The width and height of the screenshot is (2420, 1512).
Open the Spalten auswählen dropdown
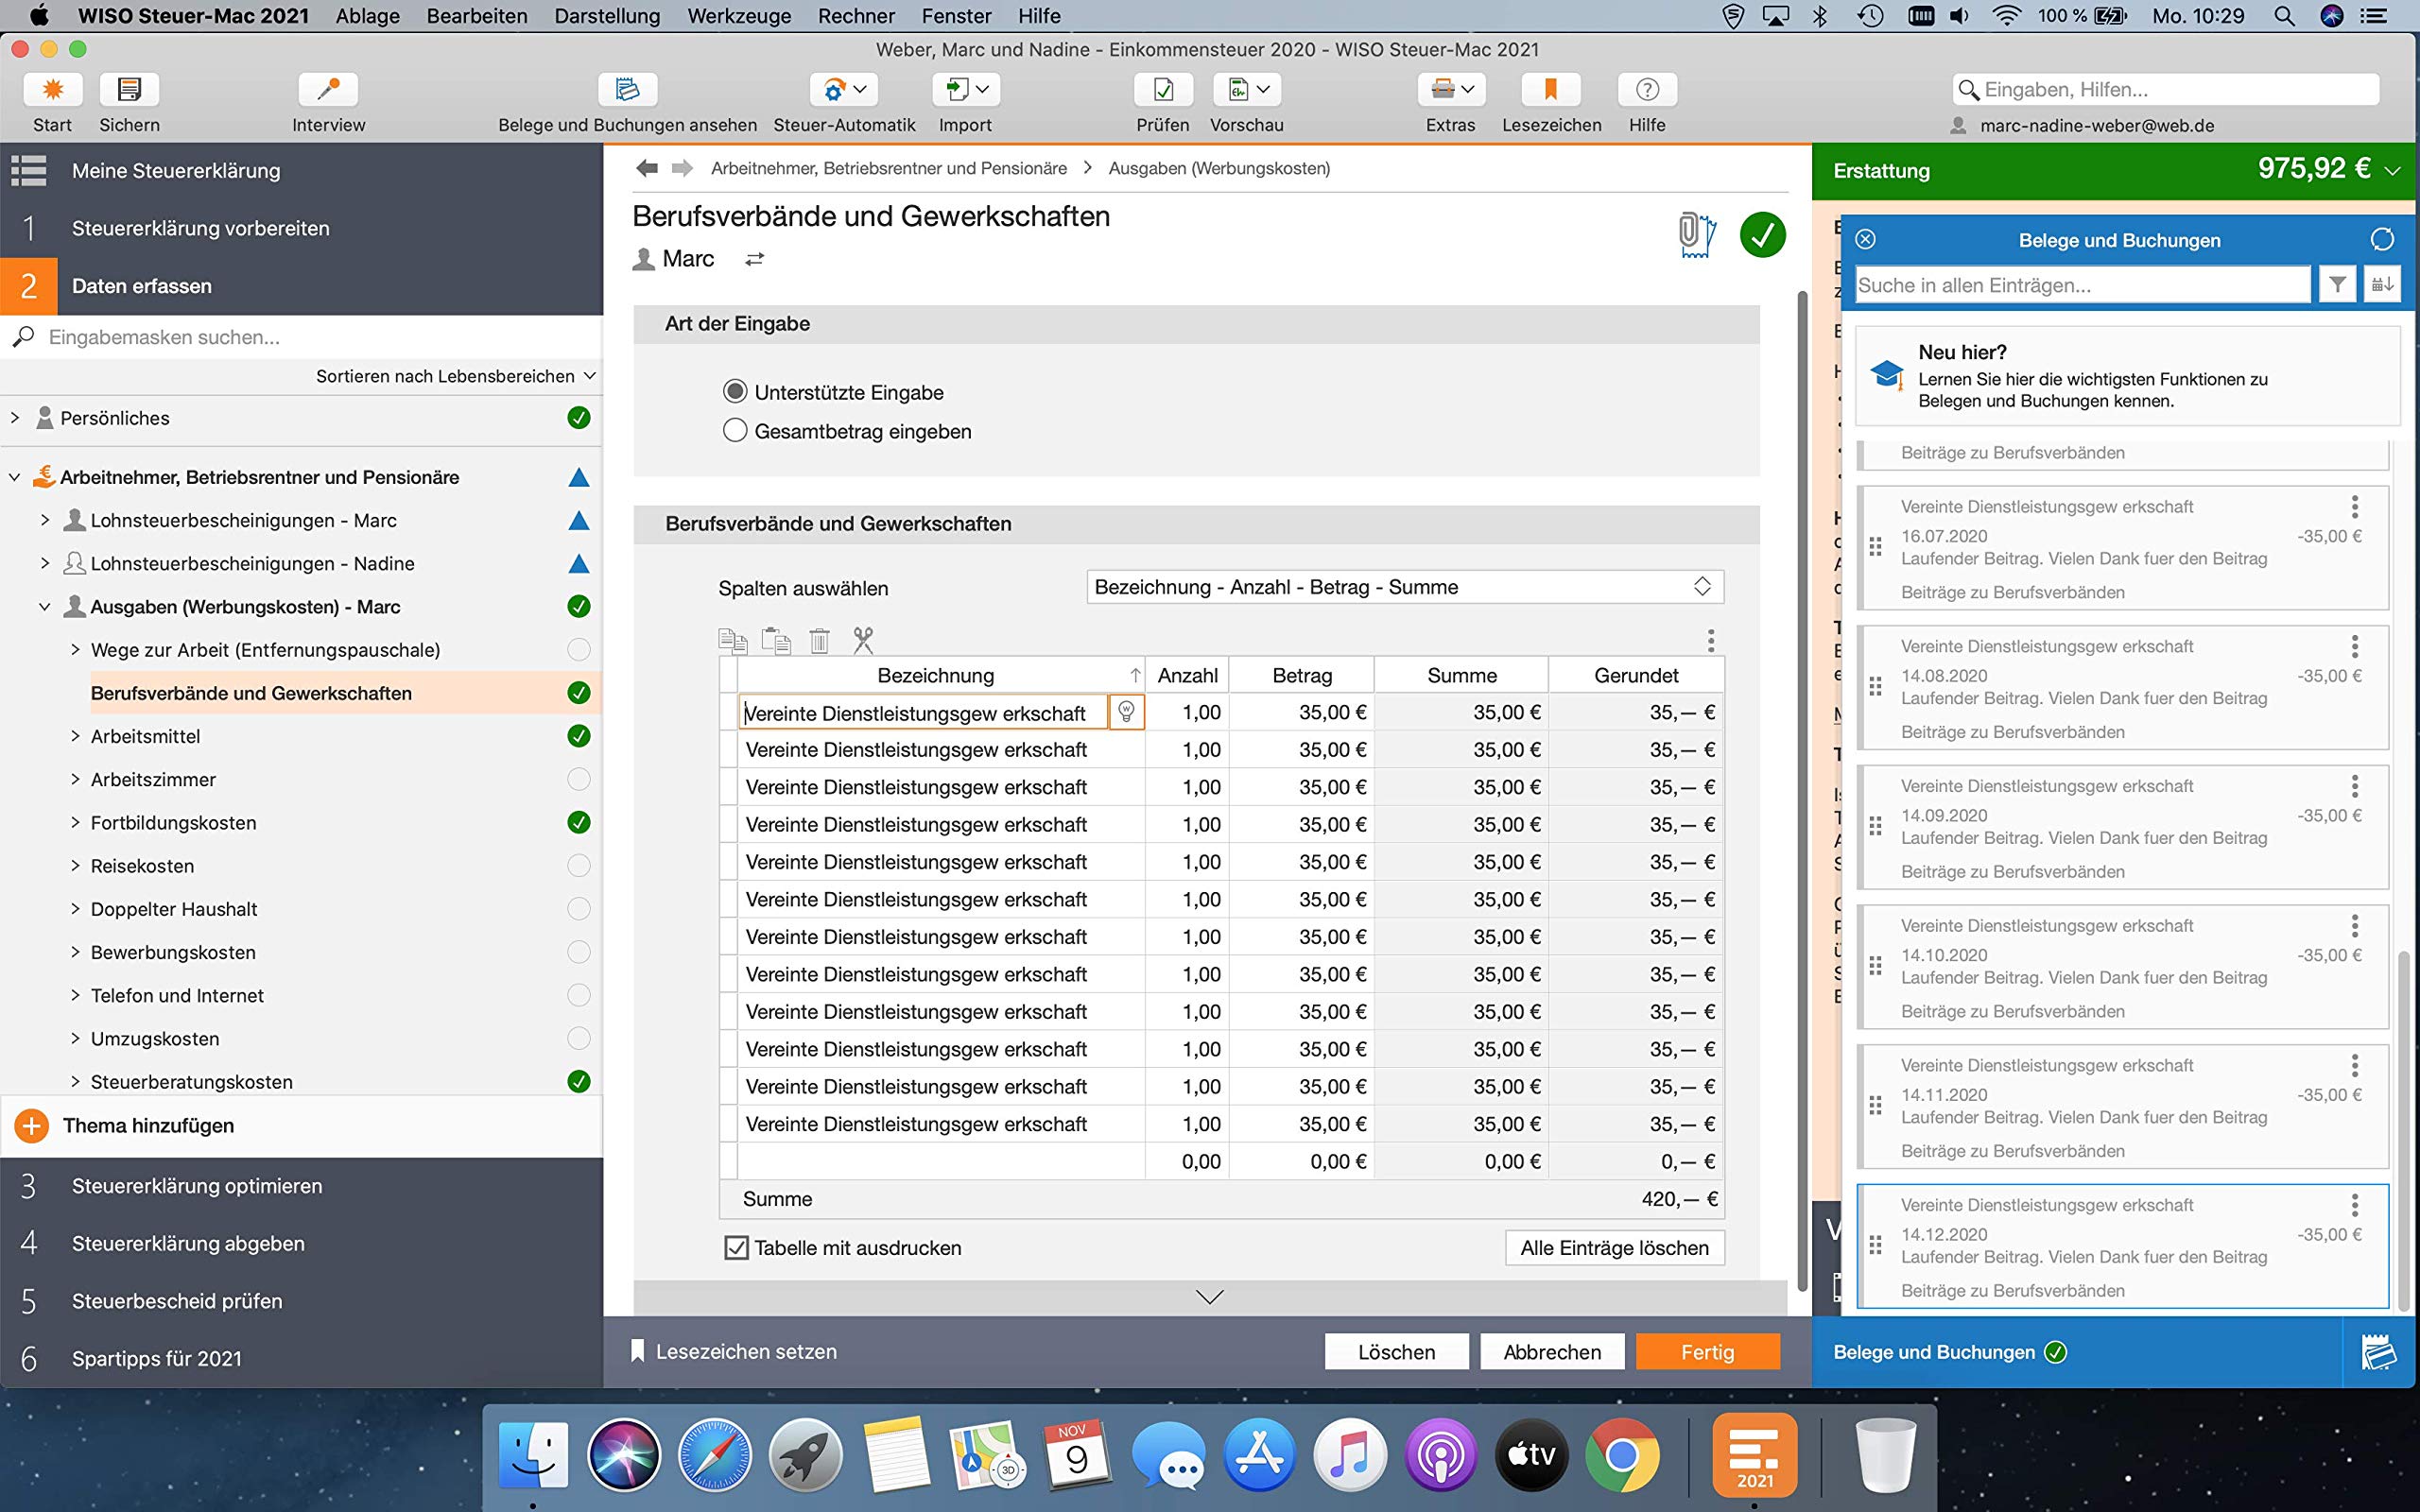pos(1405,587)
